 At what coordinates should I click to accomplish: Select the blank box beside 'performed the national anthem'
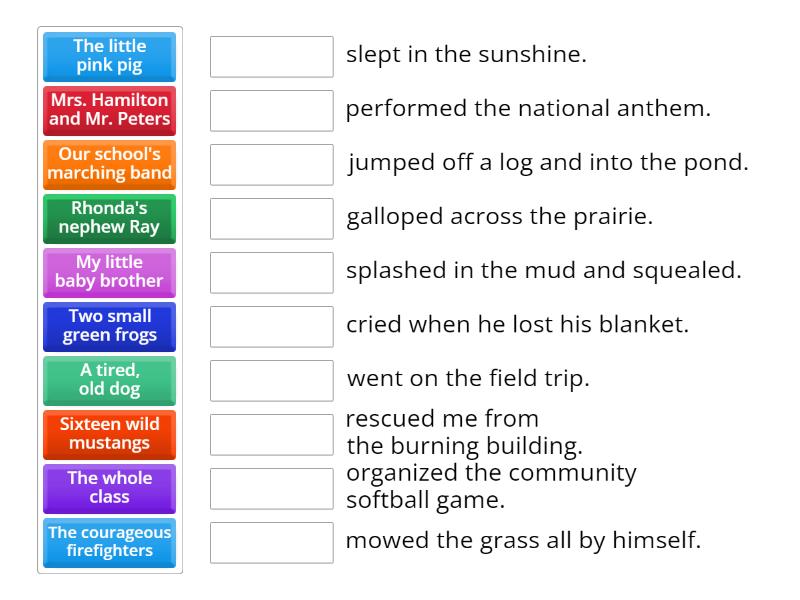click(272, 111)
